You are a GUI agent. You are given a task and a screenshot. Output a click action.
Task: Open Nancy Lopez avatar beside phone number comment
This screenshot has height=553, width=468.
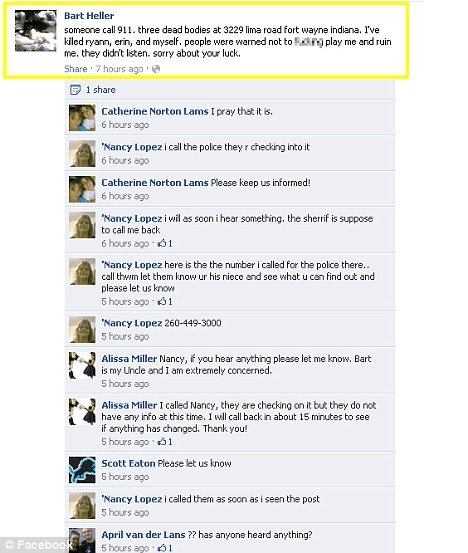tap(82, 329)
